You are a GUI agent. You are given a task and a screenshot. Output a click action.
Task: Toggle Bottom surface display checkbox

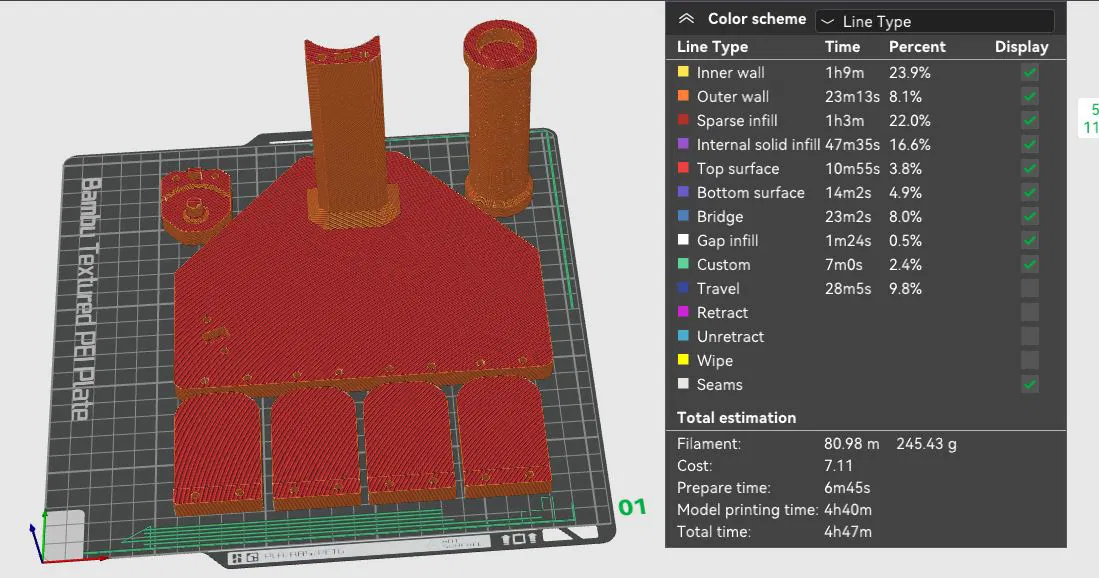coord(1030,192)
